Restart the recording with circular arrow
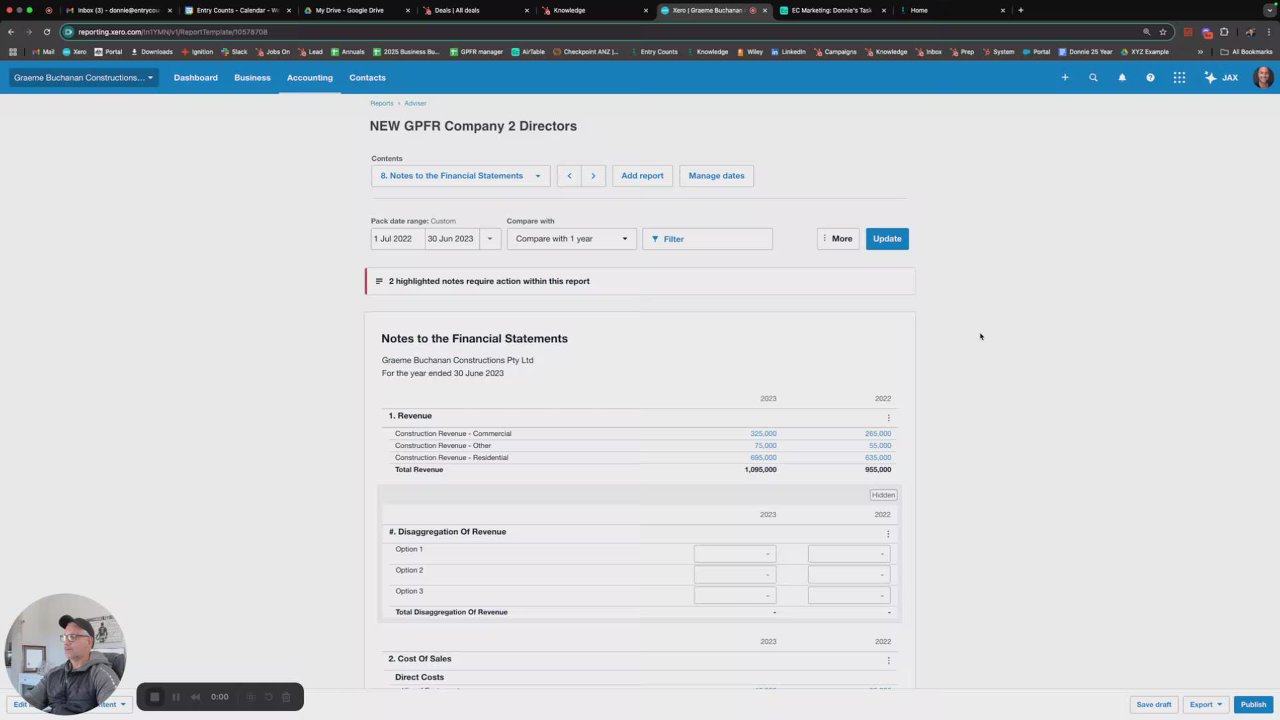 [x=268, y=697]
